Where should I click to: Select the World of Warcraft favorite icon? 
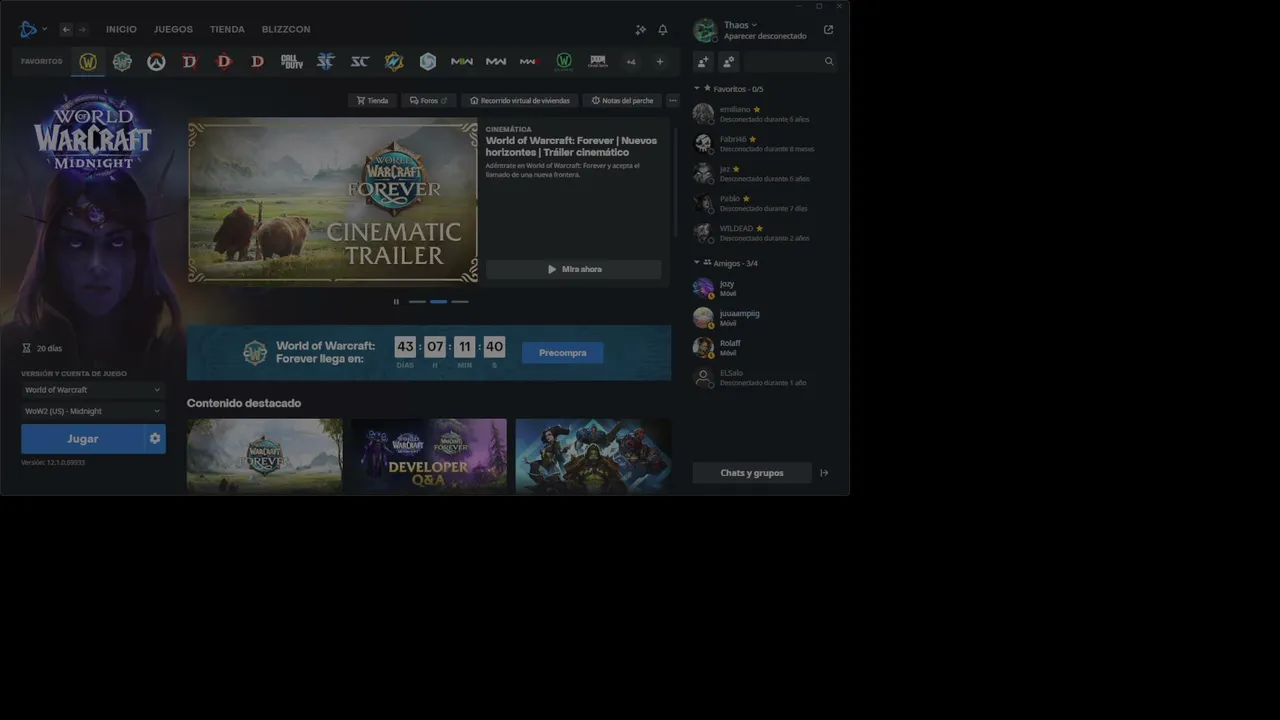coord(88,62)
